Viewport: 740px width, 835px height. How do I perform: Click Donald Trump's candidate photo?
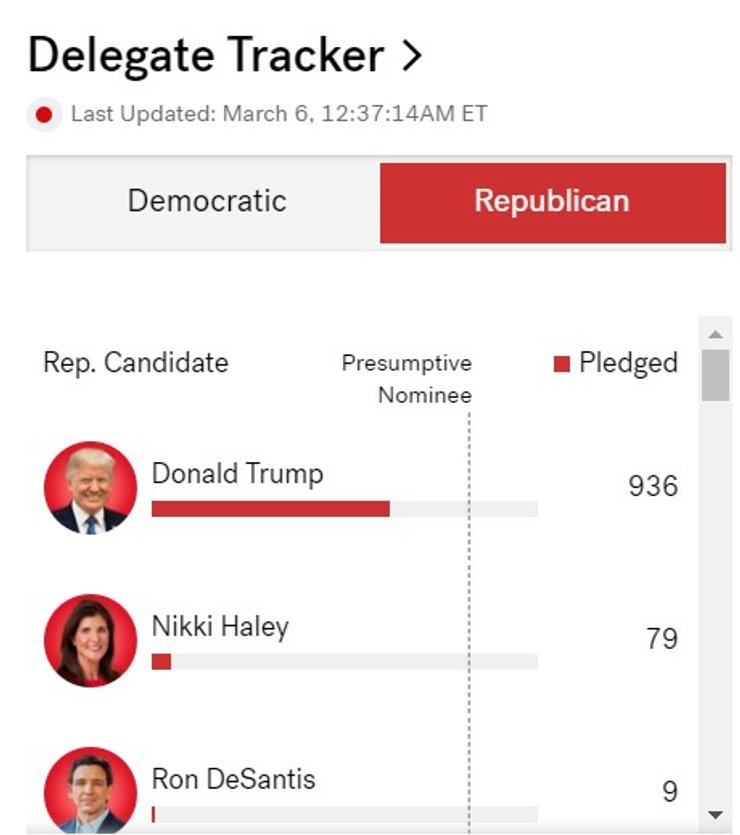90,487
